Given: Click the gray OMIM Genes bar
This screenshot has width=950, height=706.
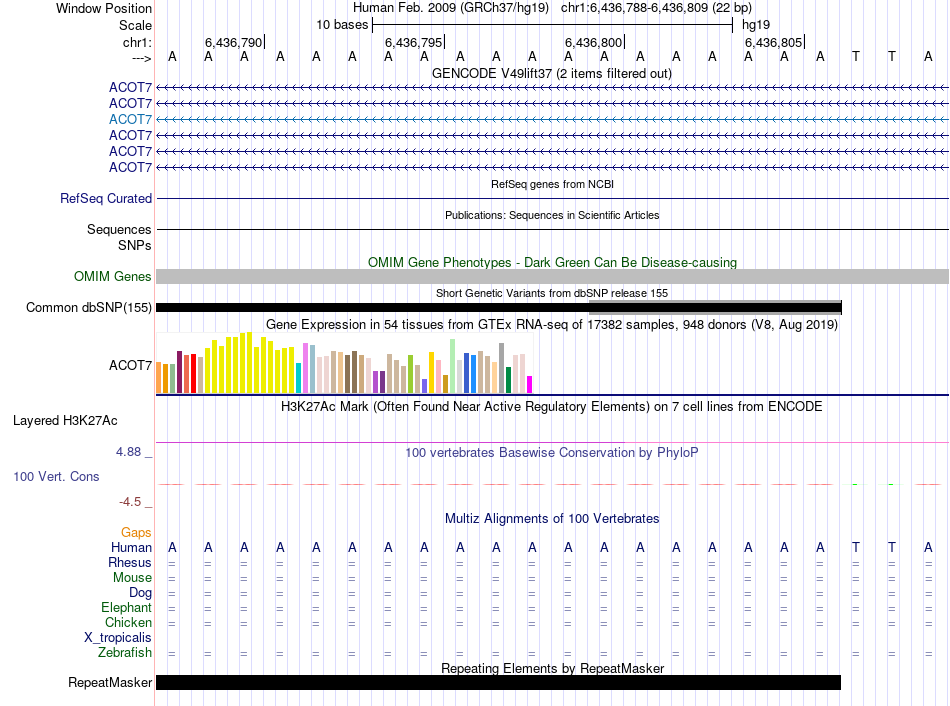Looking at the screenshot, I should click(552, 277).
